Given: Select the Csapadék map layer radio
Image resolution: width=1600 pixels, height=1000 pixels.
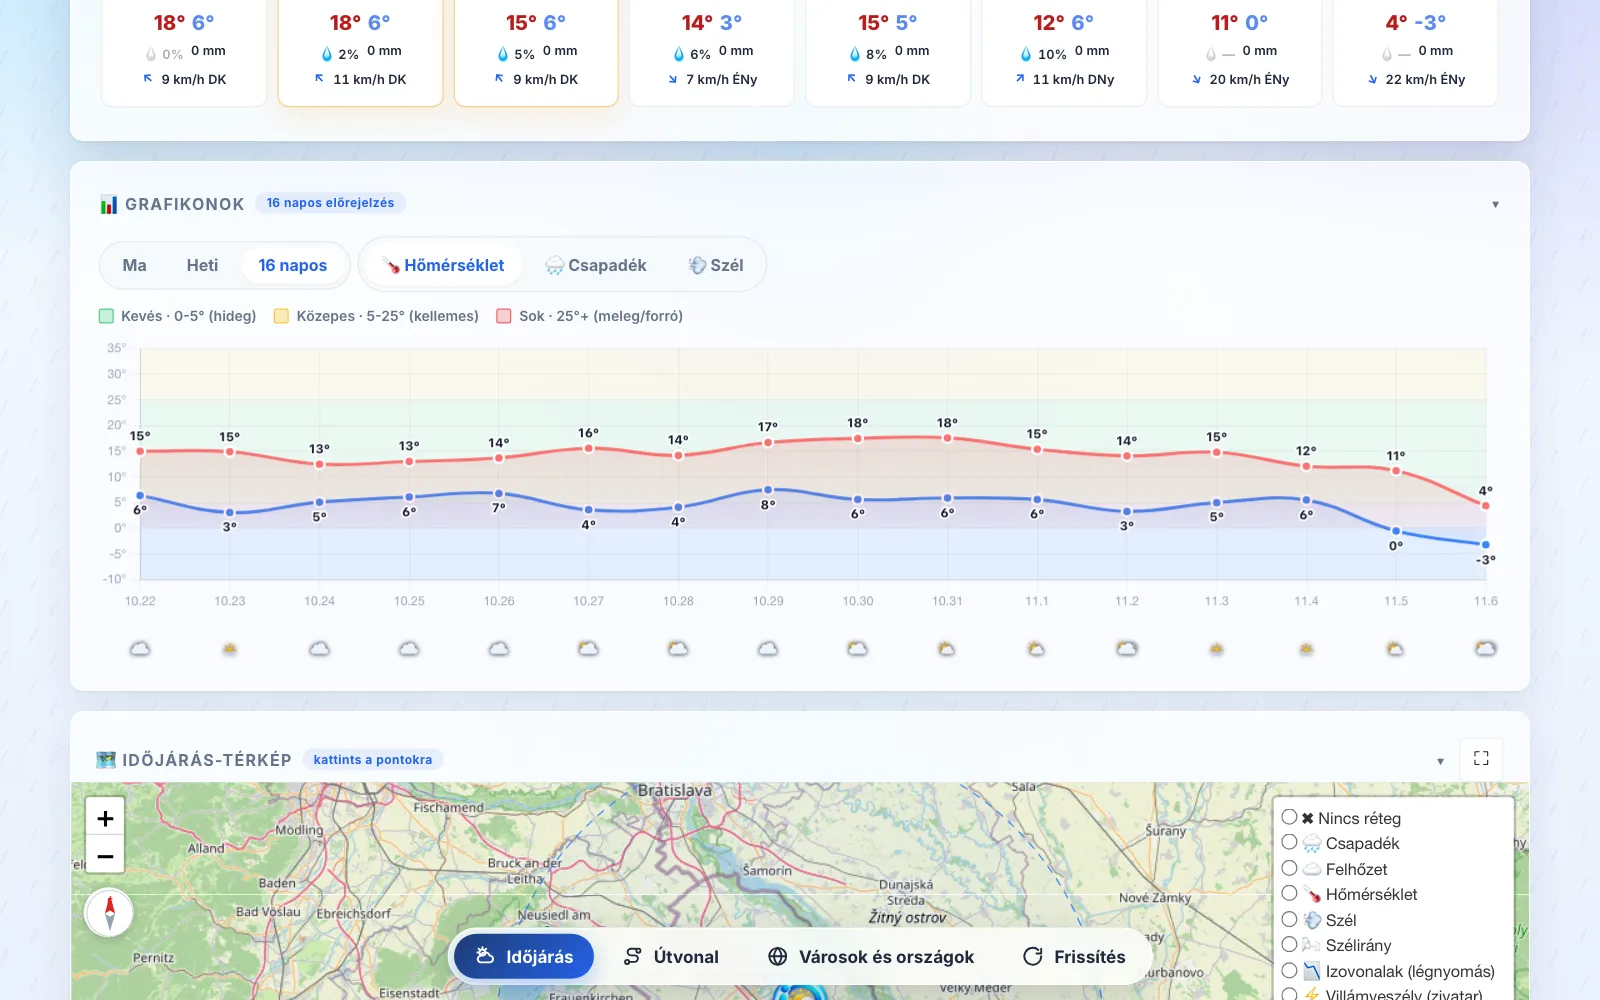Looking at the screenshot, I should 1290,843.
